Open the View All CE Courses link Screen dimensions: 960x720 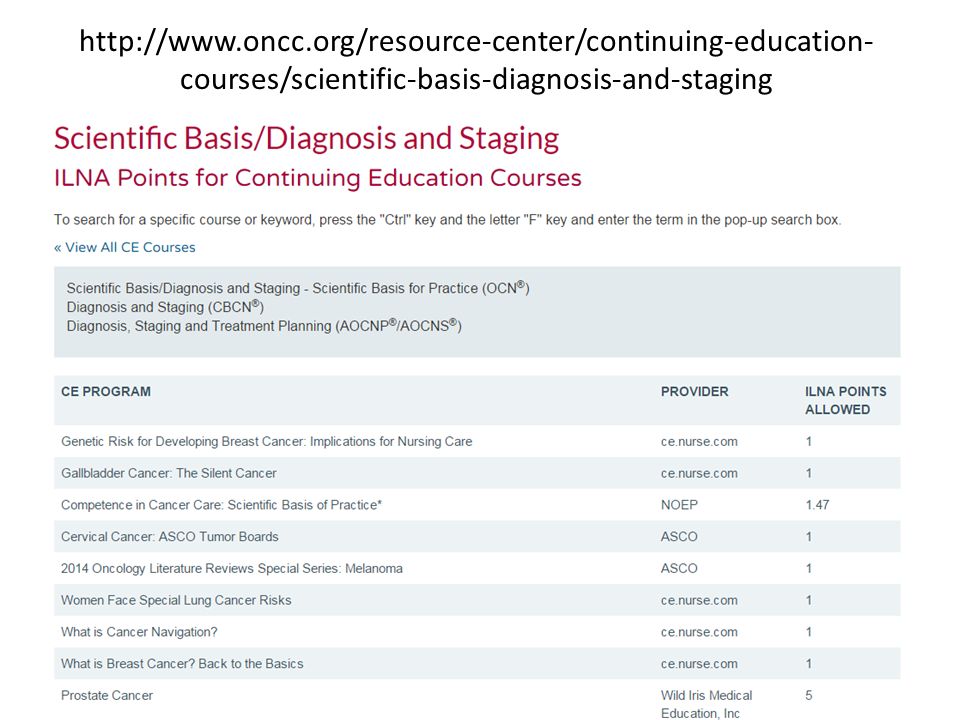click(125, 247)
